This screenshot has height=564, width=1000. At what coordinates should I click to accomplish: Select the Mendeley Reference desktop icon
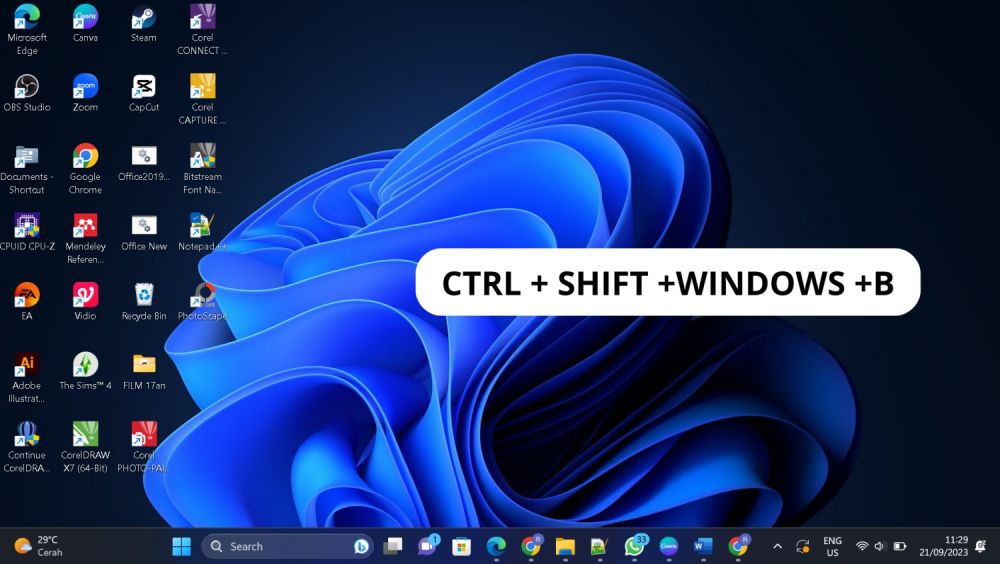pos(85,239)
